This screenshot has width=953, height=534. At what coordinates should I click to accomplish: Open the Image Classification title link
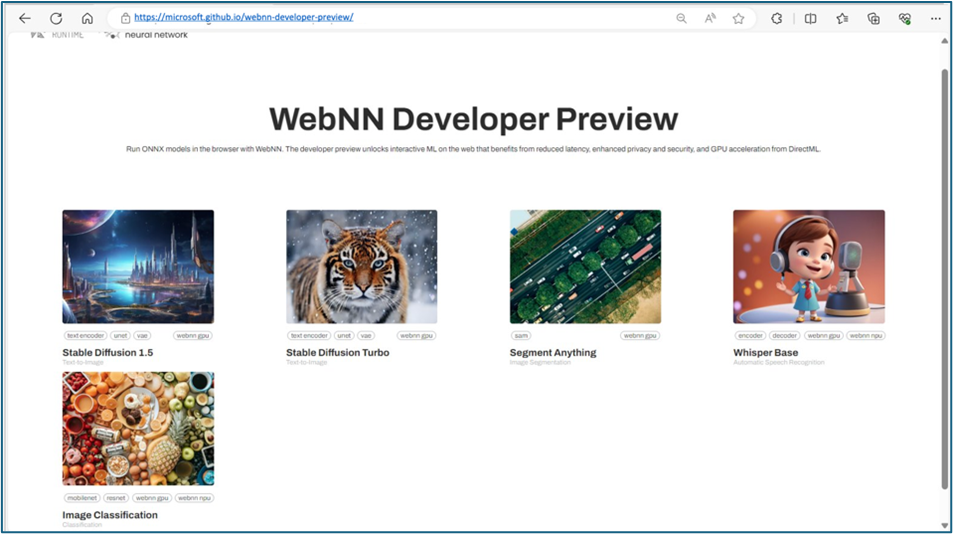coord(110,515)
